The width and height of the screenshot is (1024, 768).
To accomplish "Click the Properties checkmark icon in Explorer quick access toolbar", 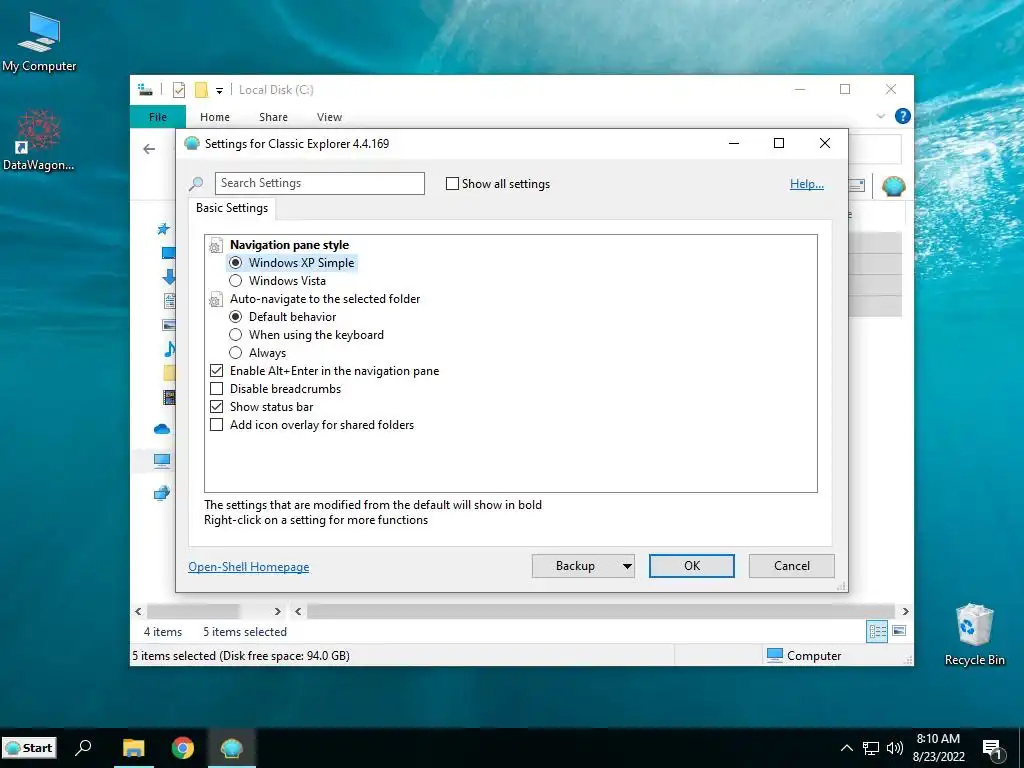I will tap(178, 89).
